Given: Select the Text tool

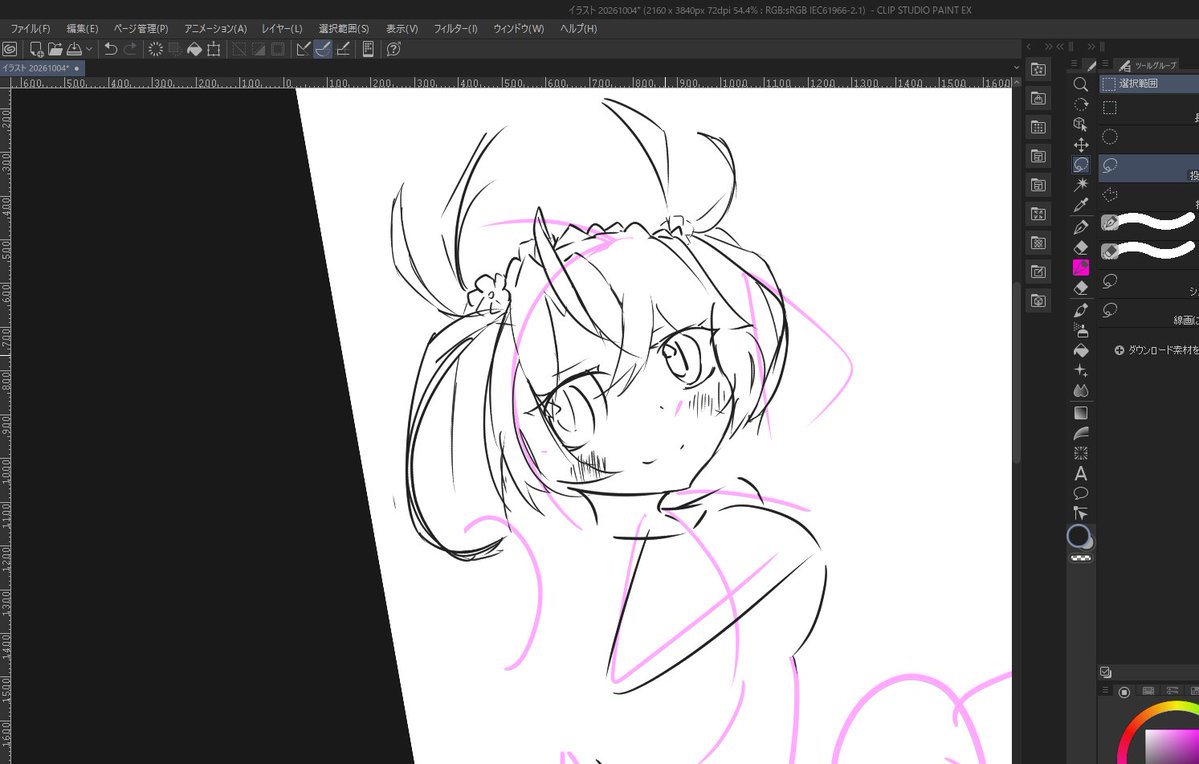Looking at the screenshot, I should (1080, 473).
